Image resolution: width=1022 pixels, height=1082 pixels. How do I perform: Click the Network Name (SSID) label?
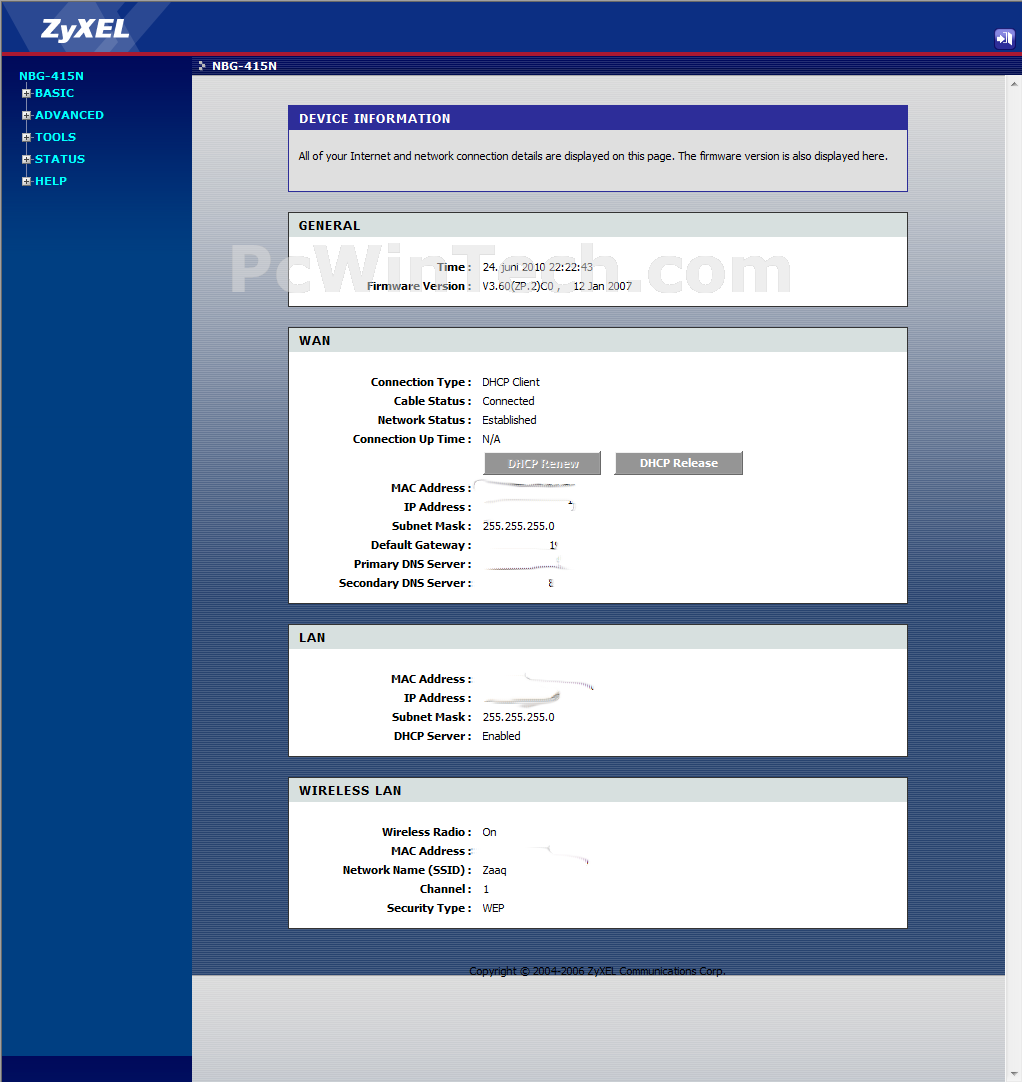tap(407, 870)
